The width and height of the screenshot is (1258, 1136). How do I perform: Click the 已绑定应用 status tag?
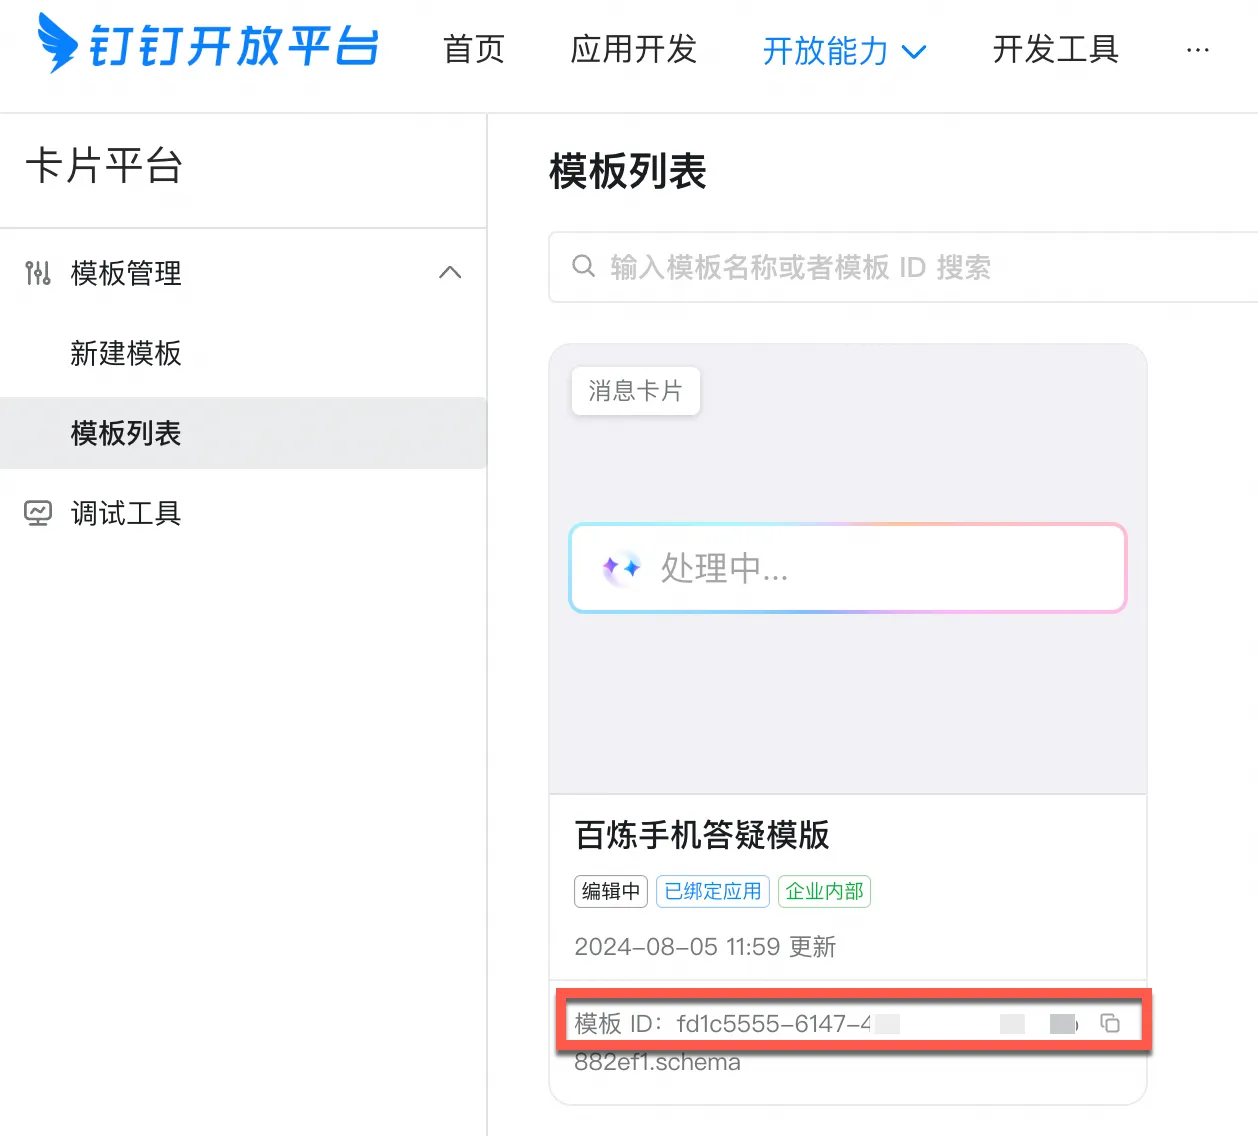pos(712,891)
